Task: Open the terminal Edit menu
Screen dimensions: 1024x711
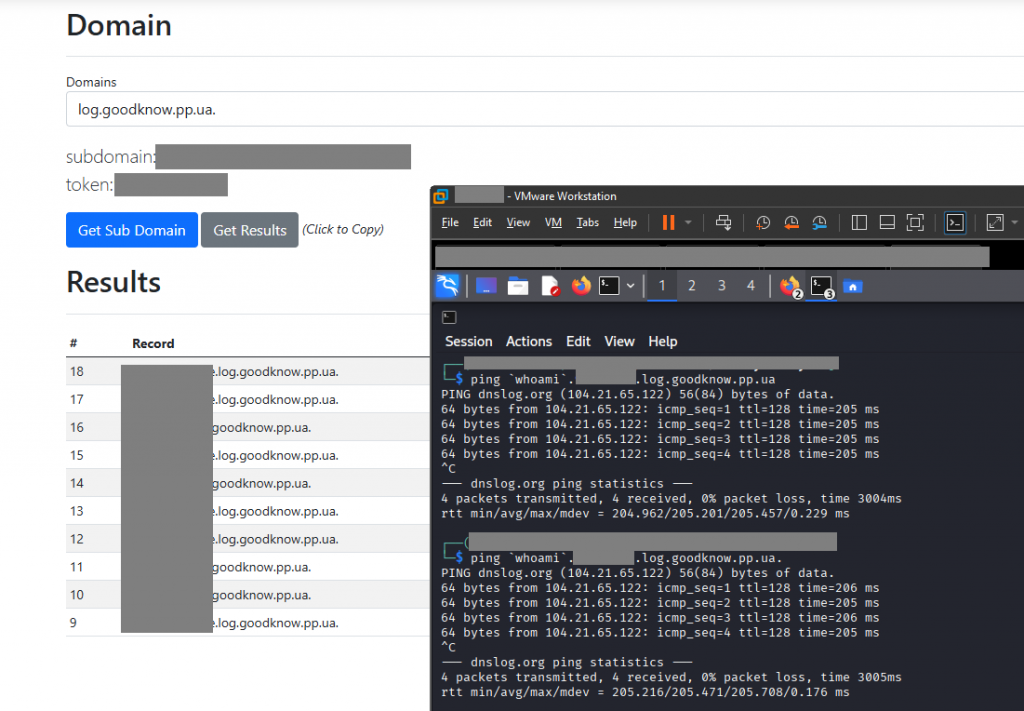Action: (579, 341)
